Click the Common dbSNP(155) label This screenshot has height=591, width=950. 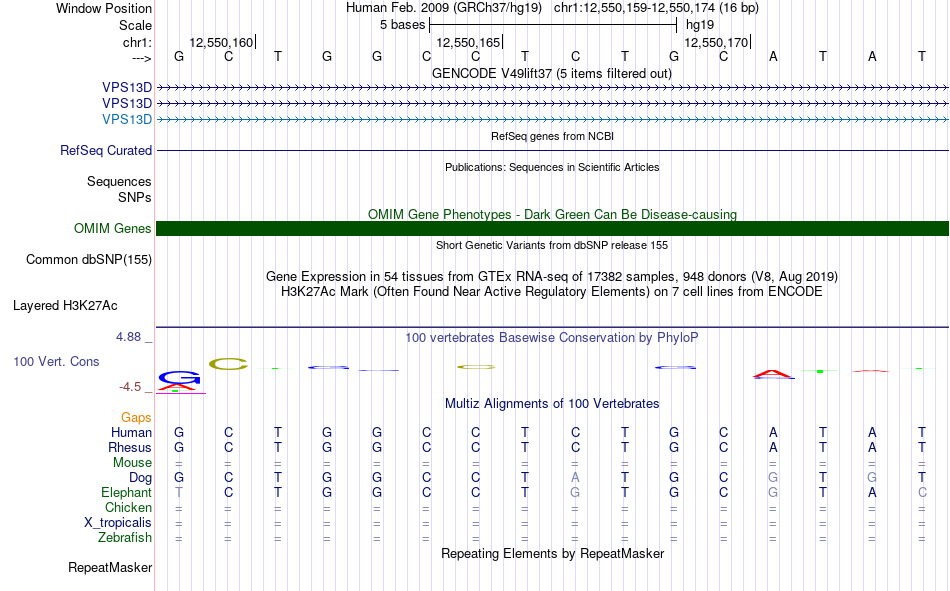[x=88, y=259]
